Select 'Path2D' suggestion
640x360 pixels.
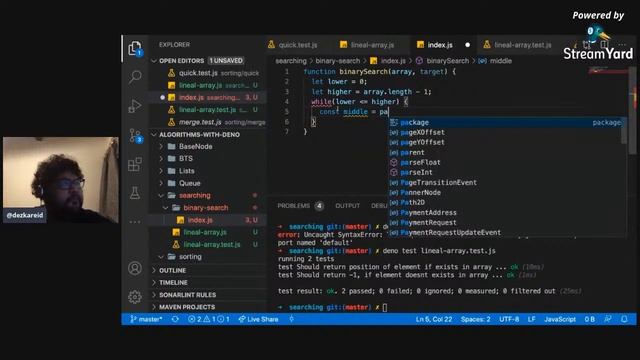[x=504, y=202]
